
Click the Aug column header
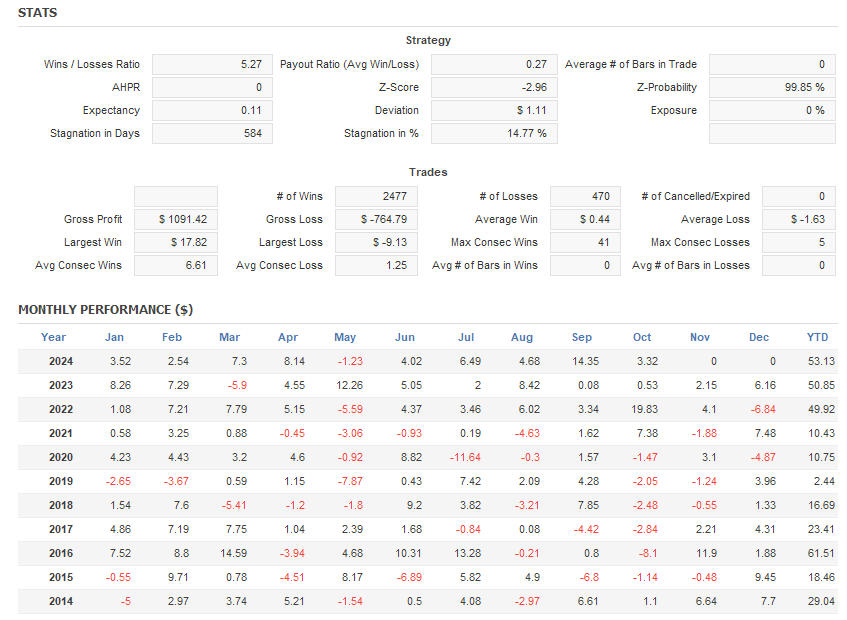[522, 338]
